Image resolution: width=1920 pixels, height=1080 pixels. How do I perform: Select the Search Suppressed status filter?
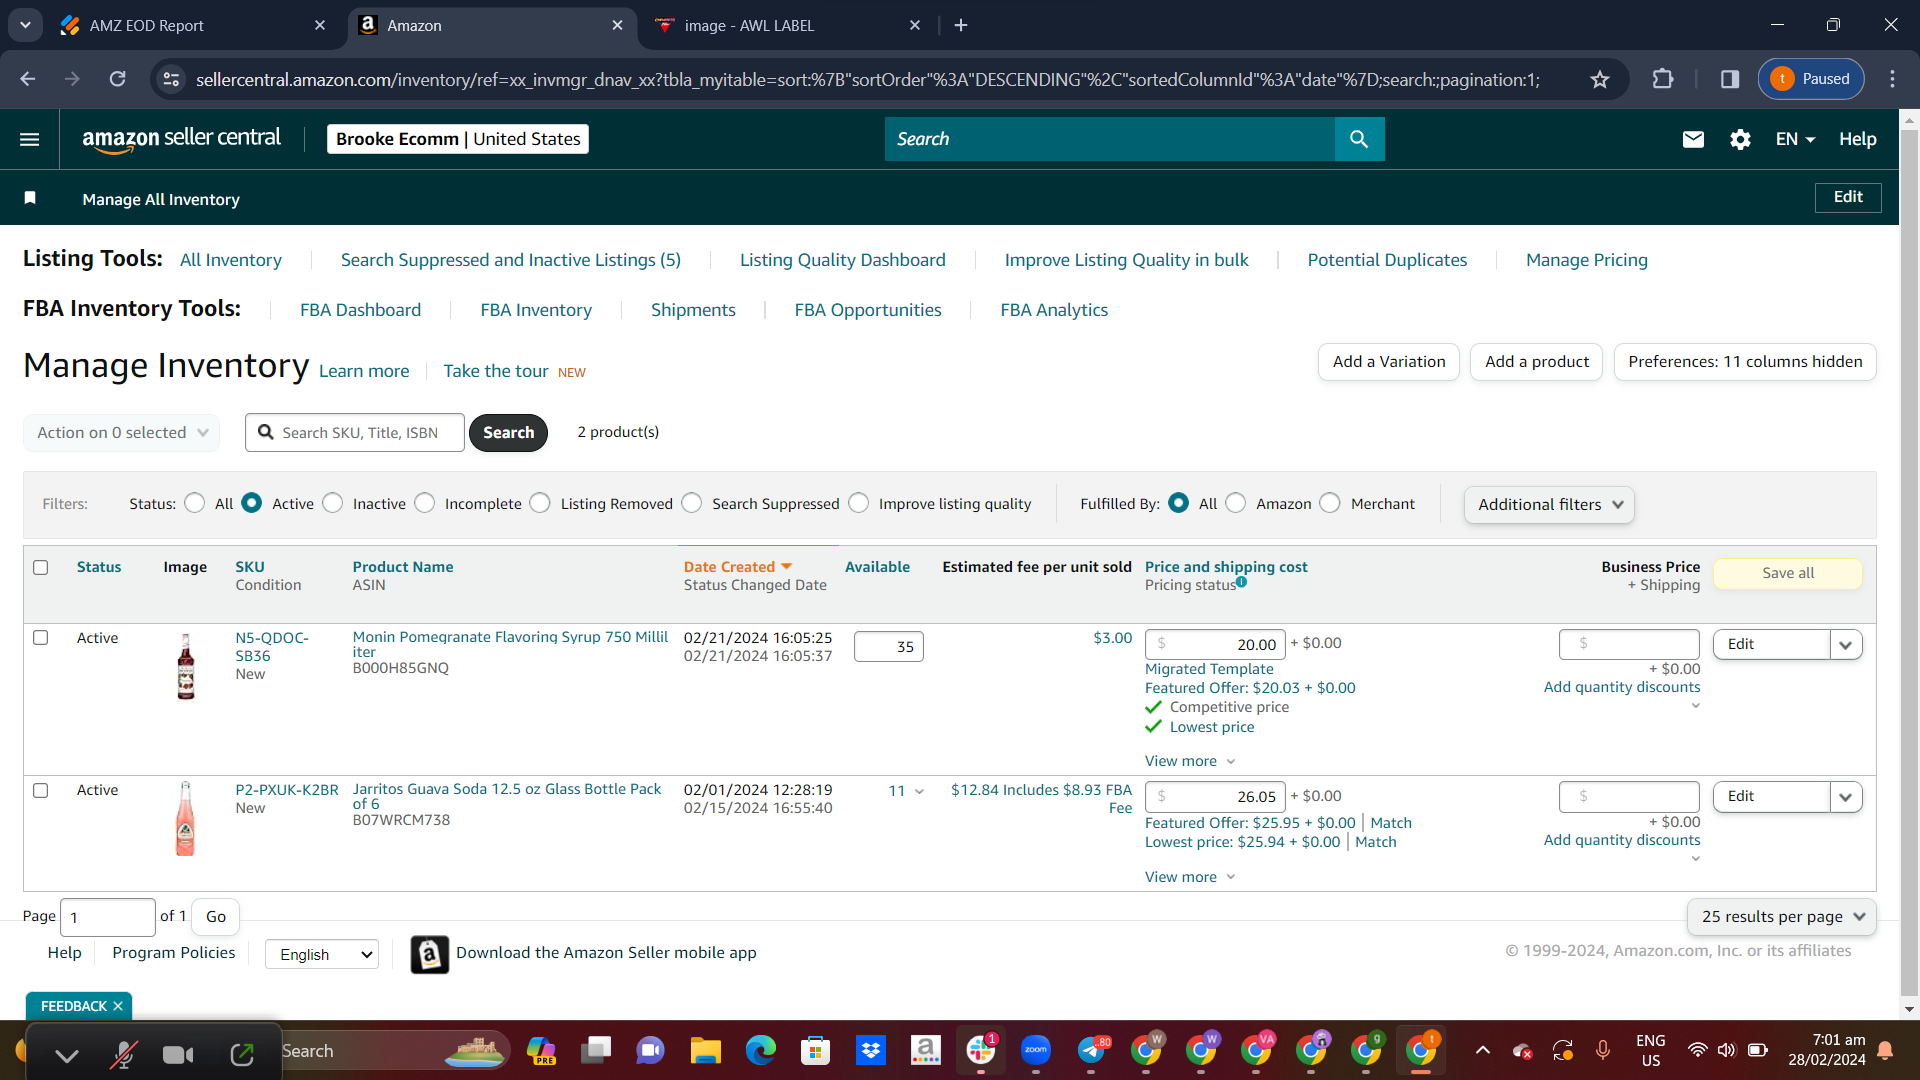coord(692,503)
